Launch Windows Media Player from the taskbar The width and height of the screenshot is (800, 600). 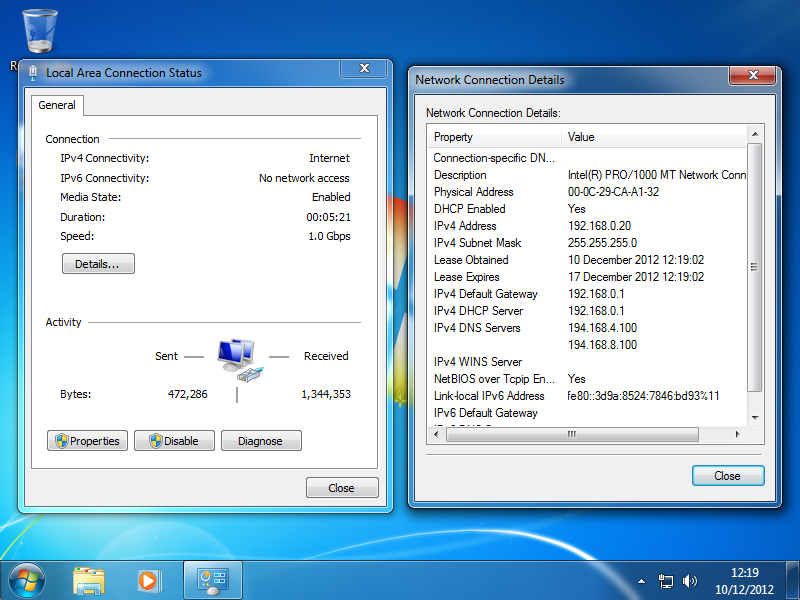click(148, 579)
